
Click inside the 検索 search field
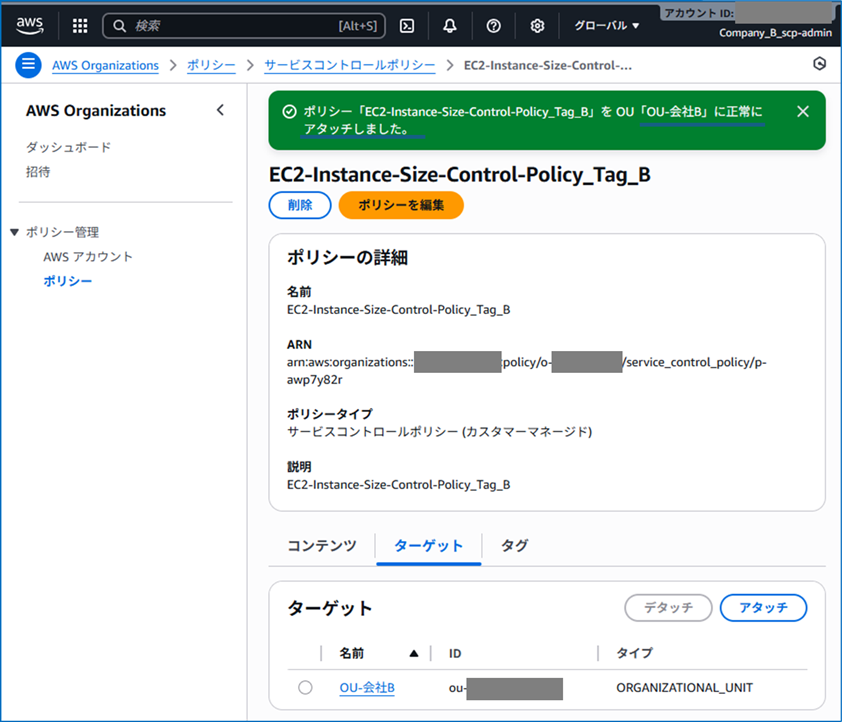point(240,26)
